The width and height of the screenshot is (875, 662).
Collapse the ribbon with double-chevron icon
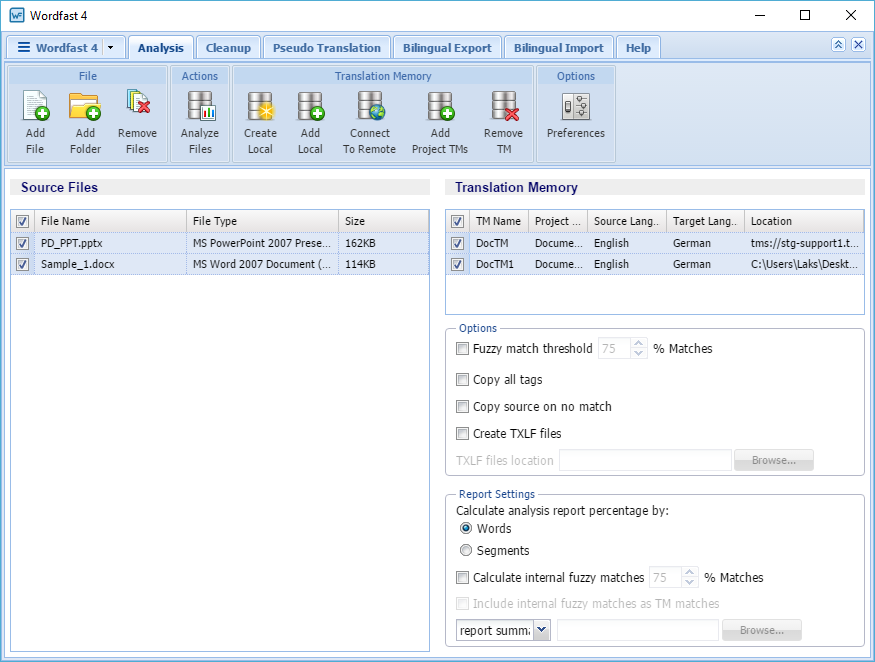(x=838, y=45)
